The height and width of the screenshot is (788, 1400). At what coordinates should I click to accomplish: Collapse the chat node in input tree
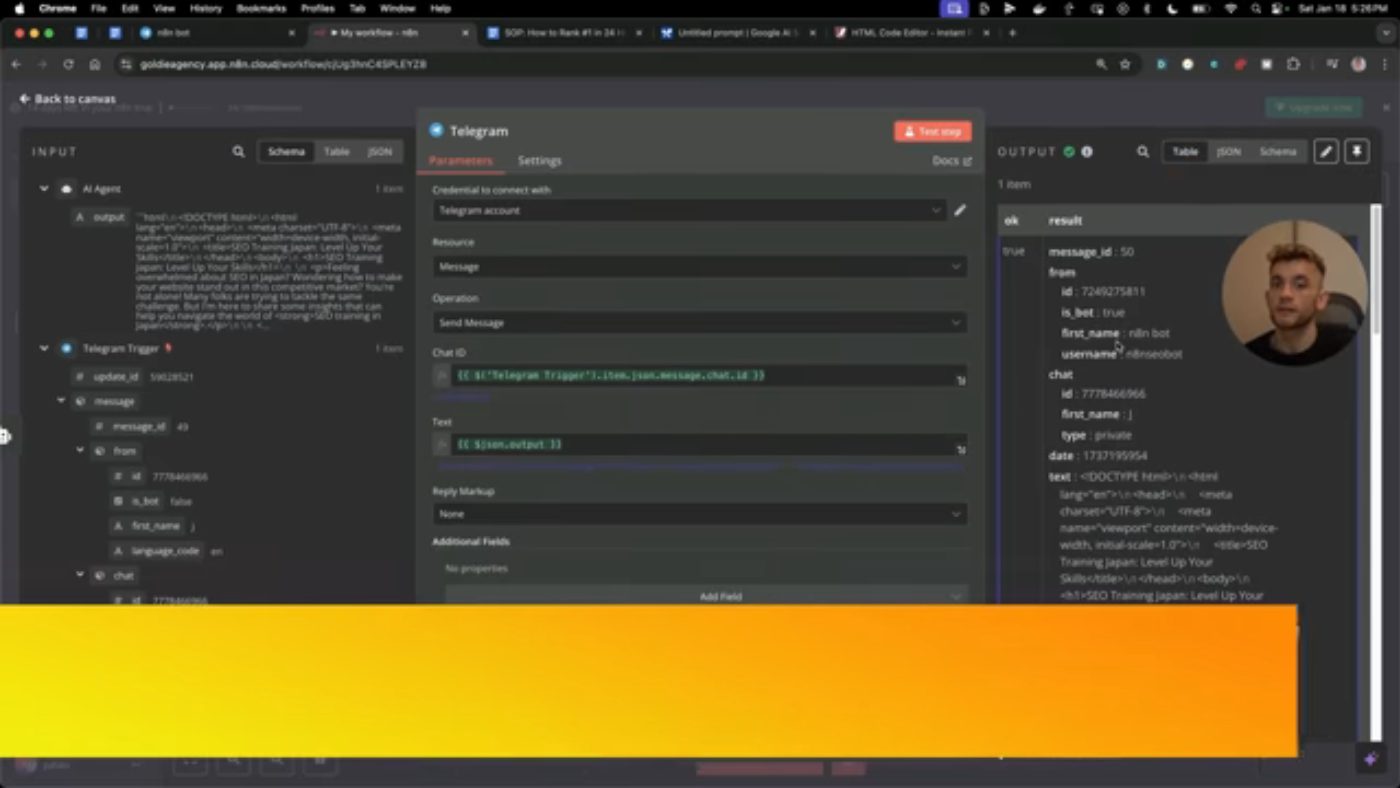[x=80, y=575]
